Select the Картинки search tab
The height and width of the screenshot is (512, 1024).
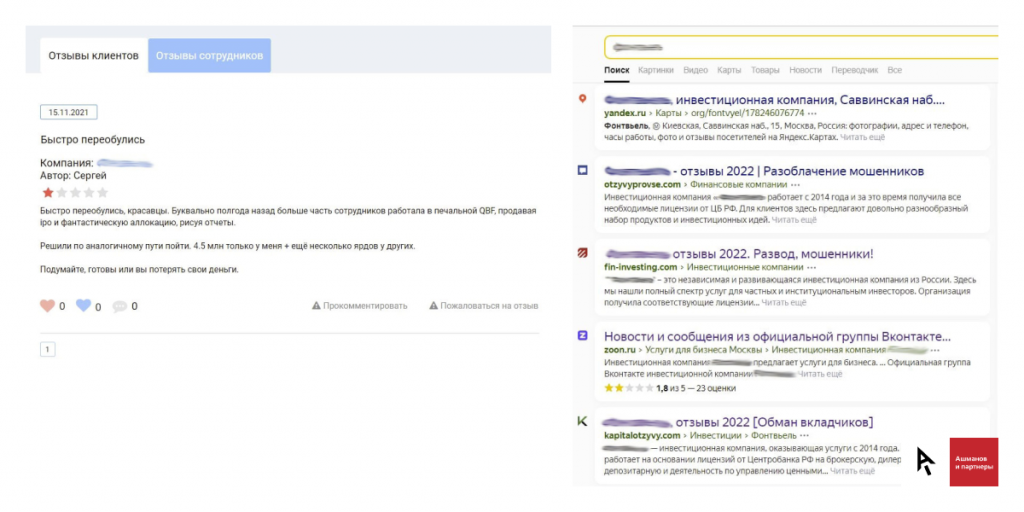(656, 70)
